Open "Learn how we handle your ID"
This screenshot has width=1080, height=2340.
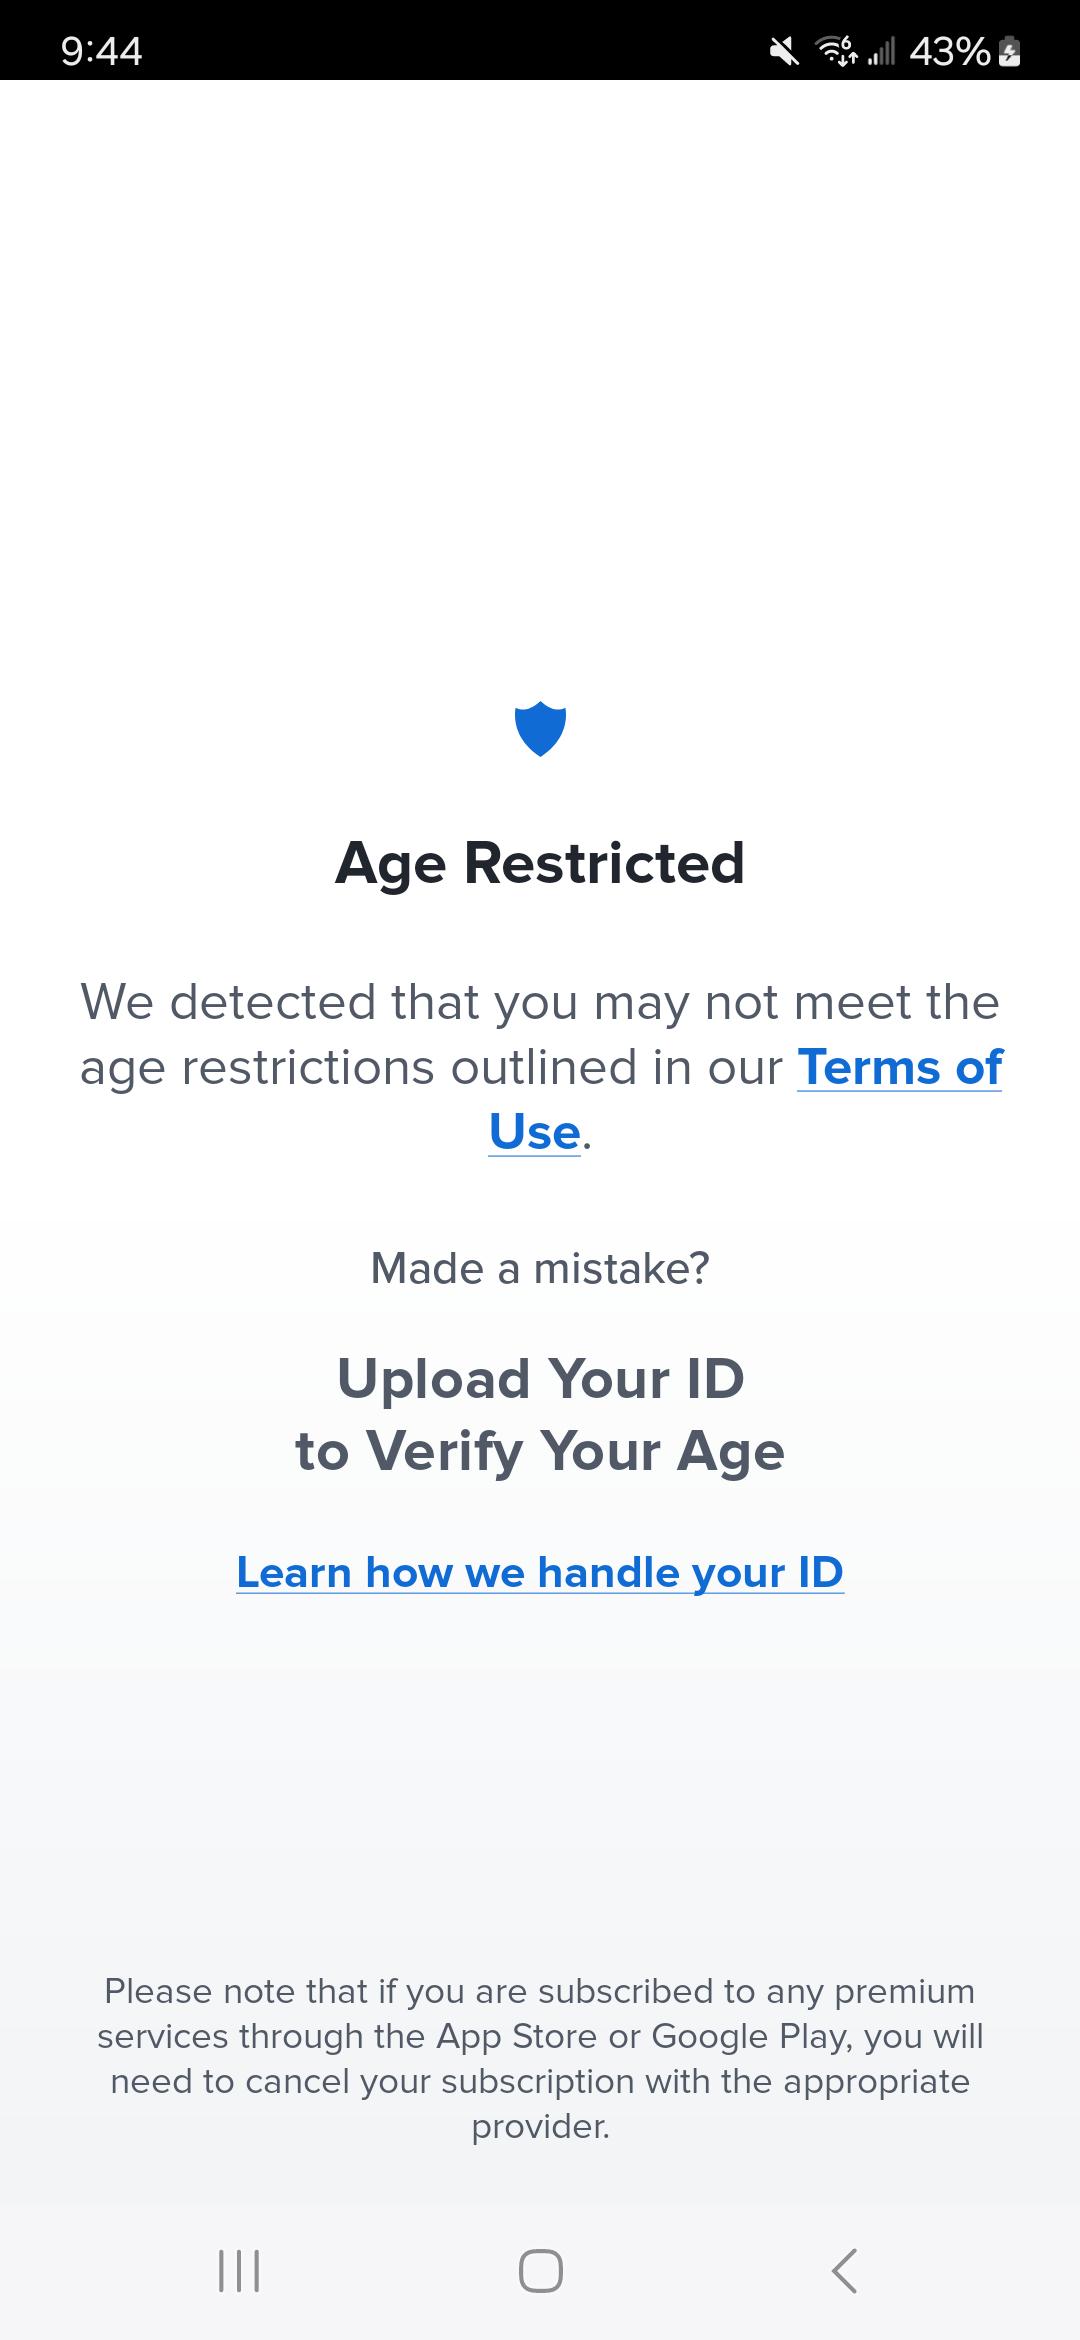click(539, 1571)
